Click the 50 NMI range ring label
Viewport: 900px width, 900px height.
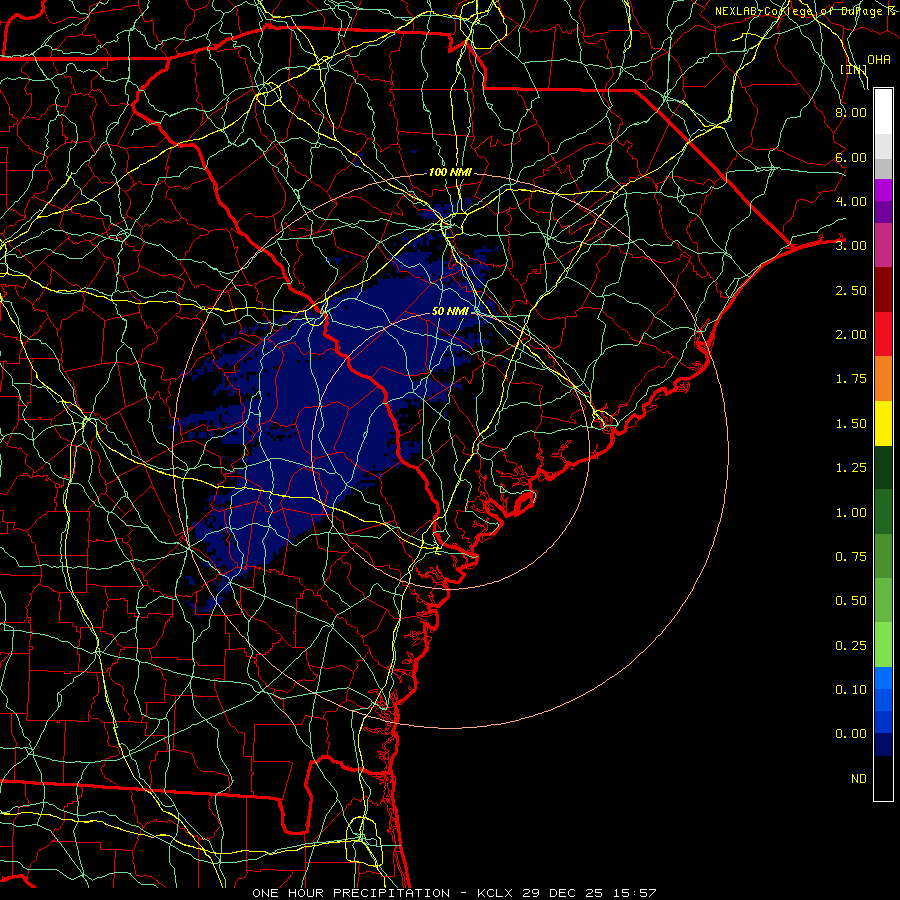click(x=450, y=311)
